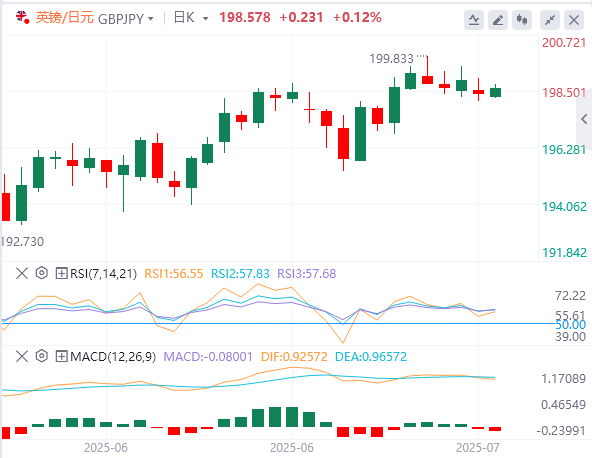Open MACD indicator settings gear
Image resolution: width=592 pixels, height=458 pixels.
pos(42,356)
